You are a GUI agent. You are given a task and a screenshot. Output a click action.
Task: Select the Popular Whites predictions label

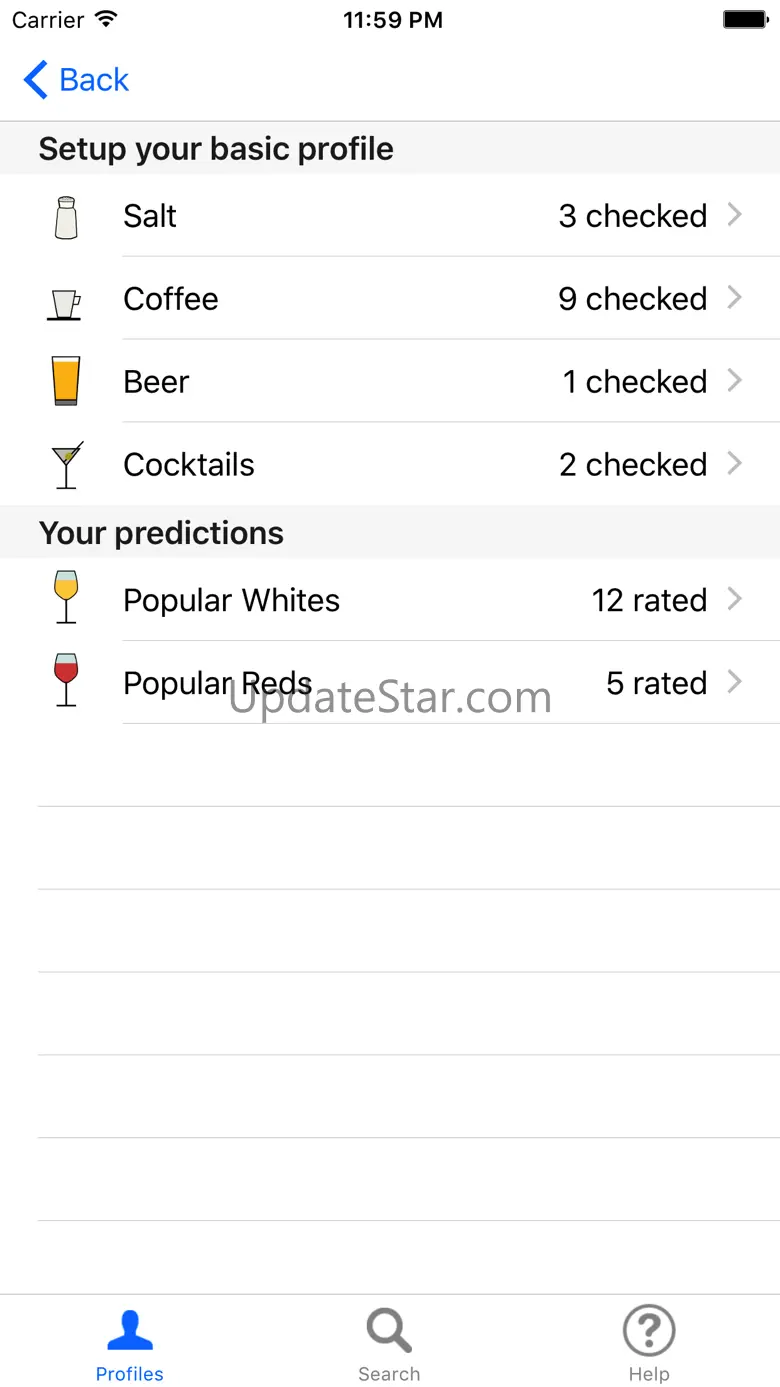click(231, 600)
